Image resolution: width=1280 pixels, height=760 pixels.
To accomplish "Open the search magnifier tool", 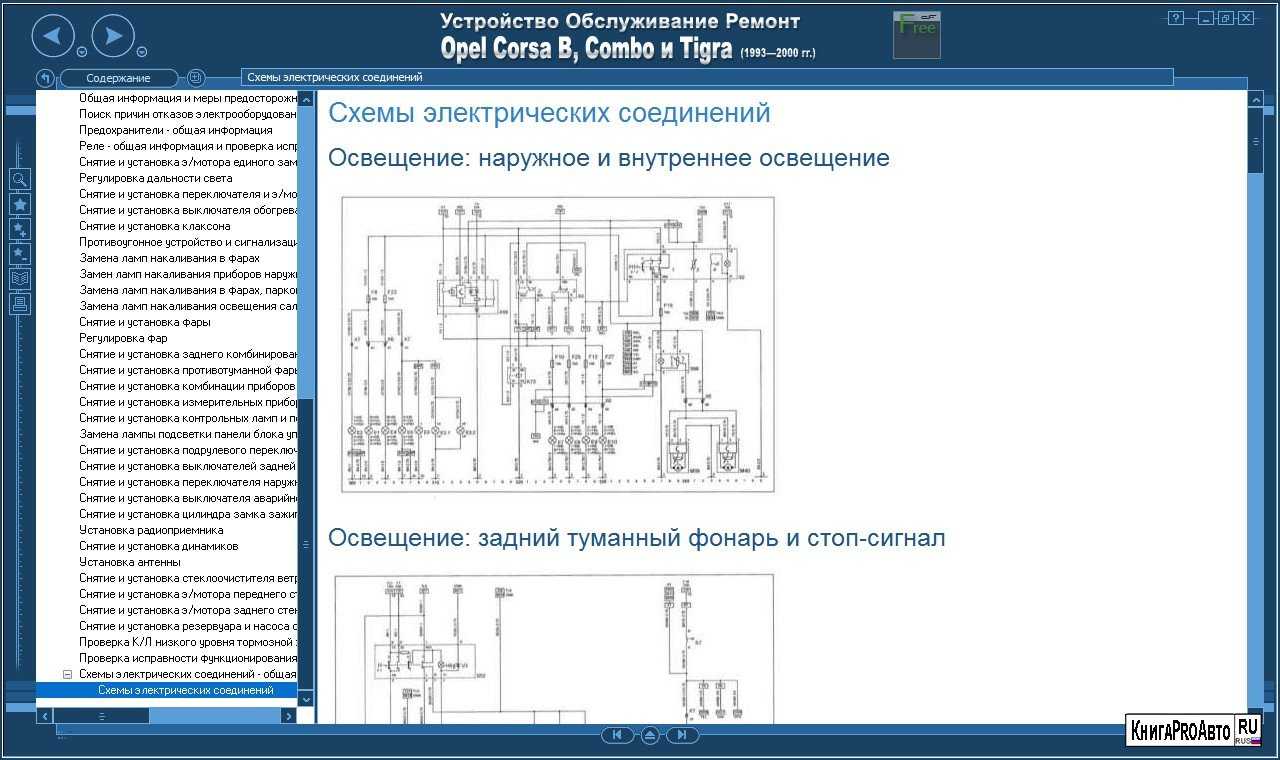I will [20, 180].
